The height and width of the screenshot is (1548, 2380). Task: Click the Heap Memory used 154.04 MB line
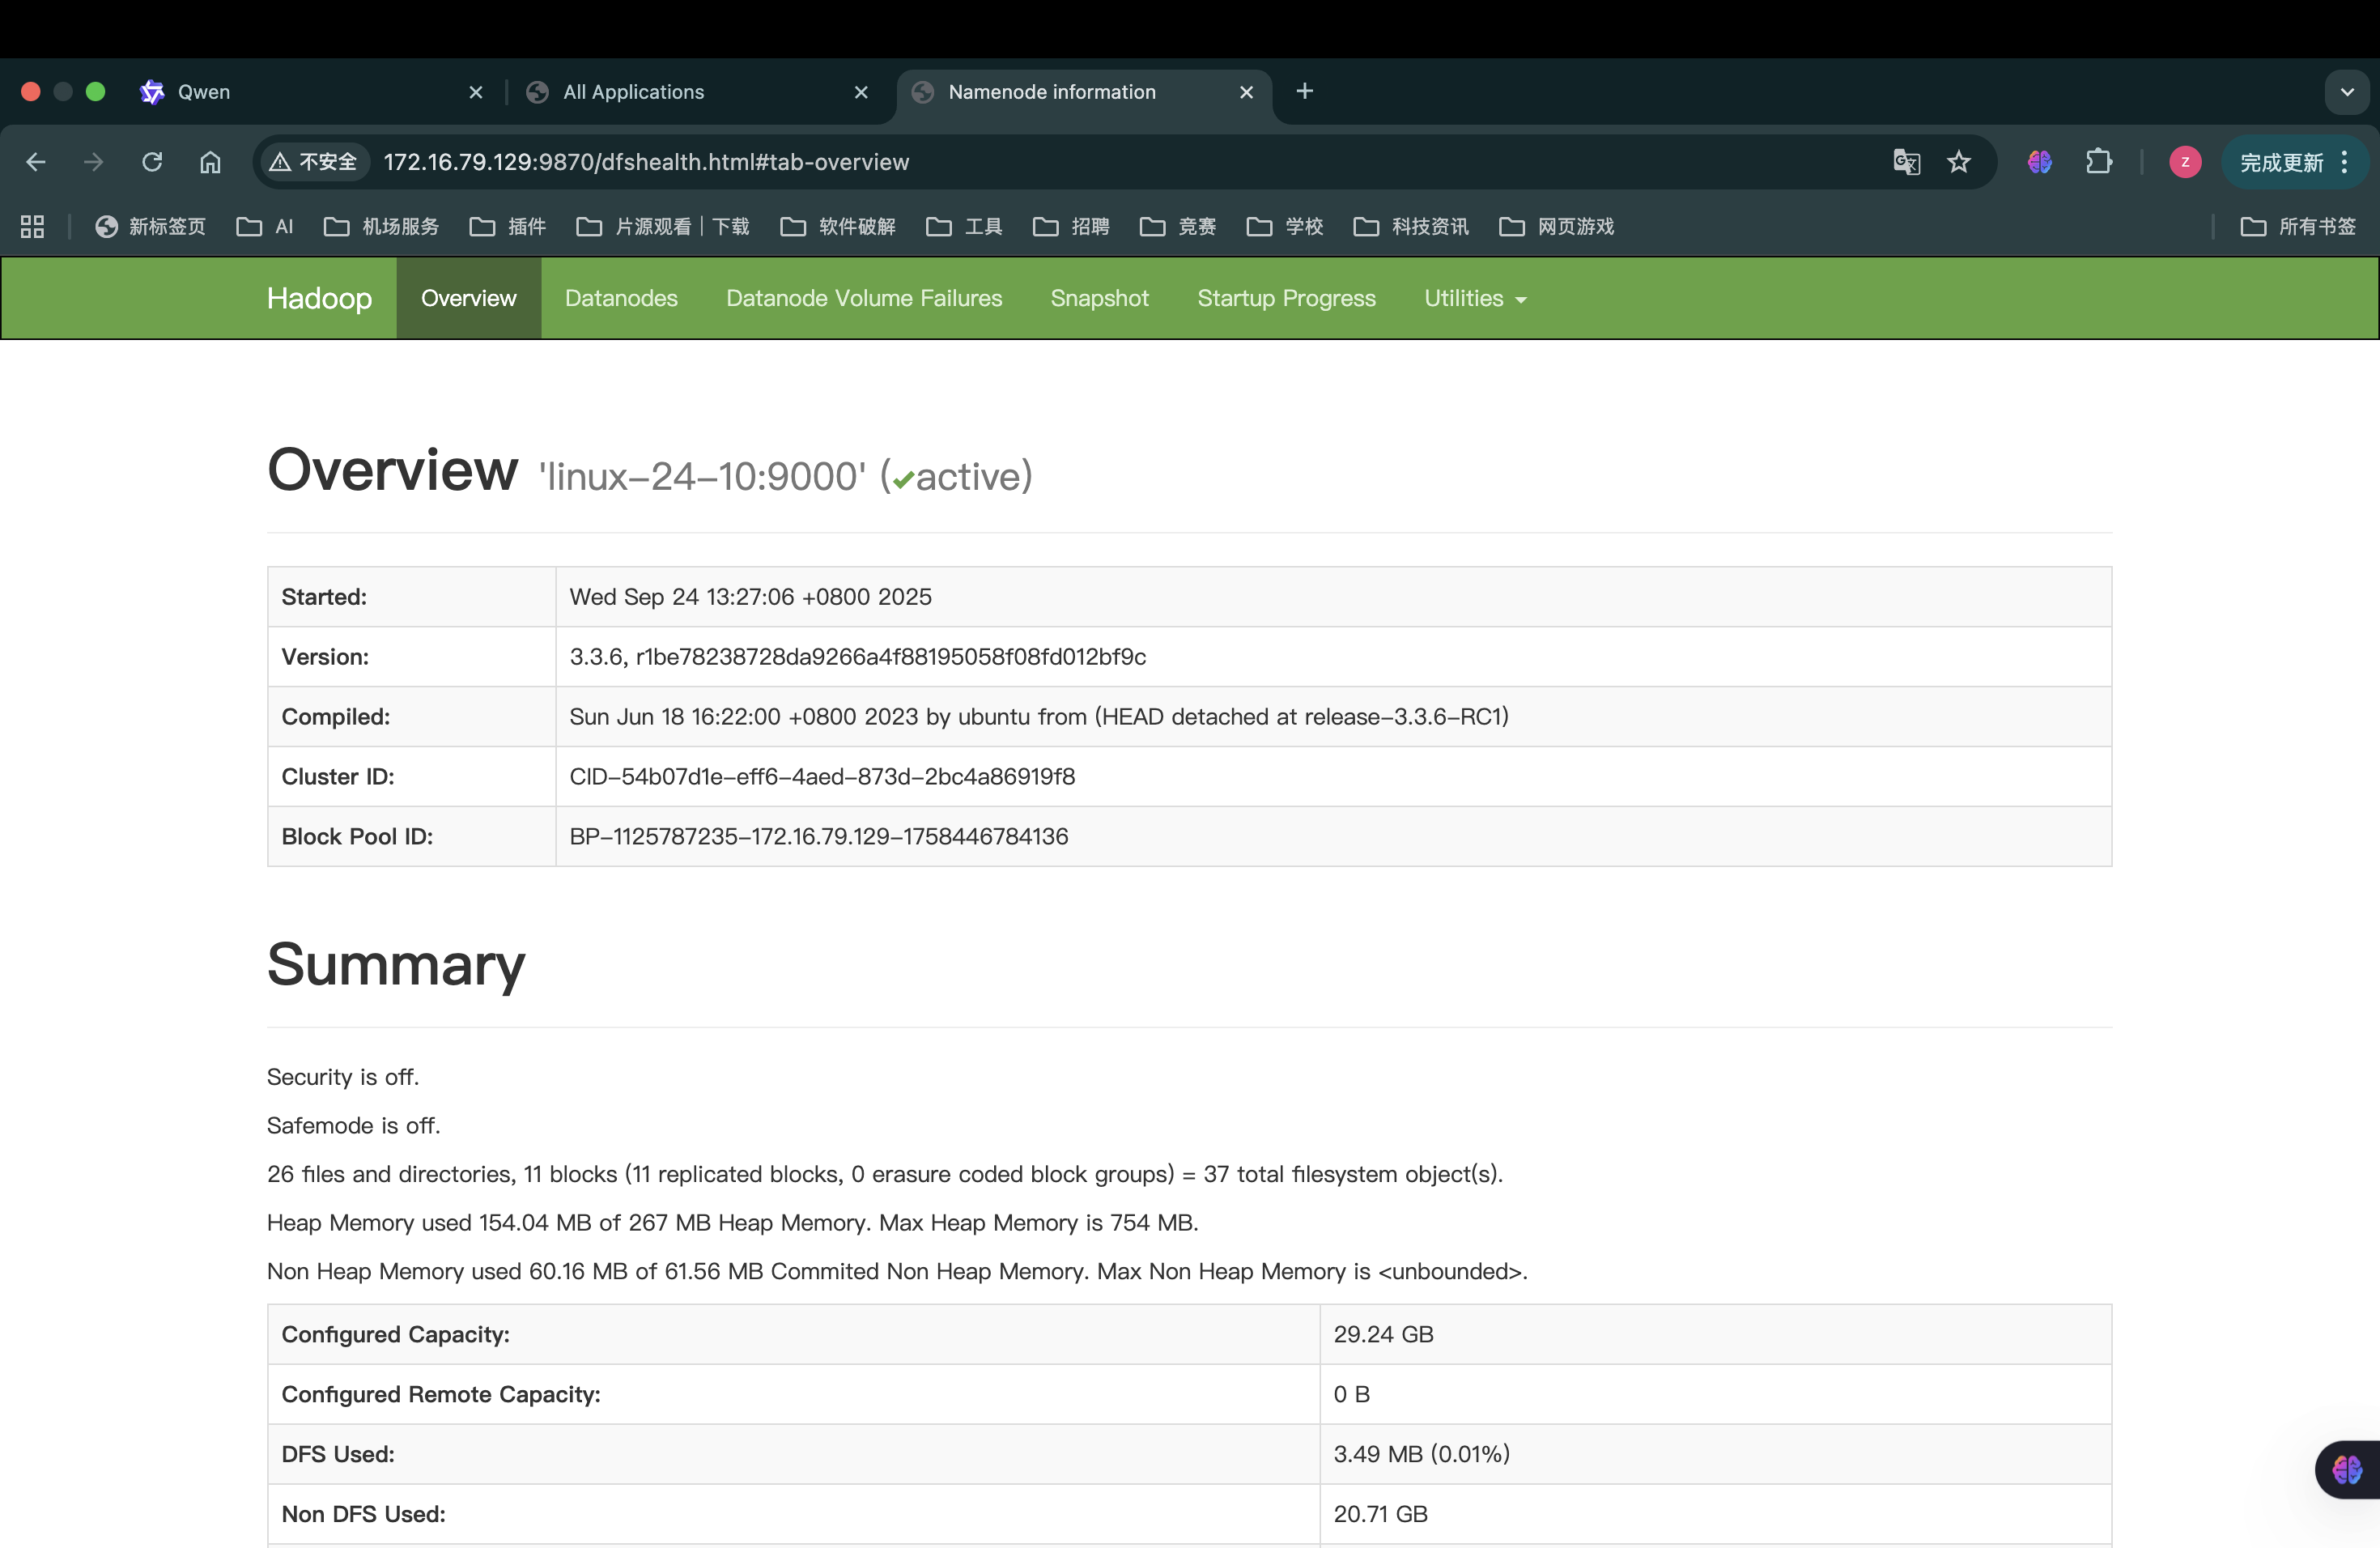733,1223
